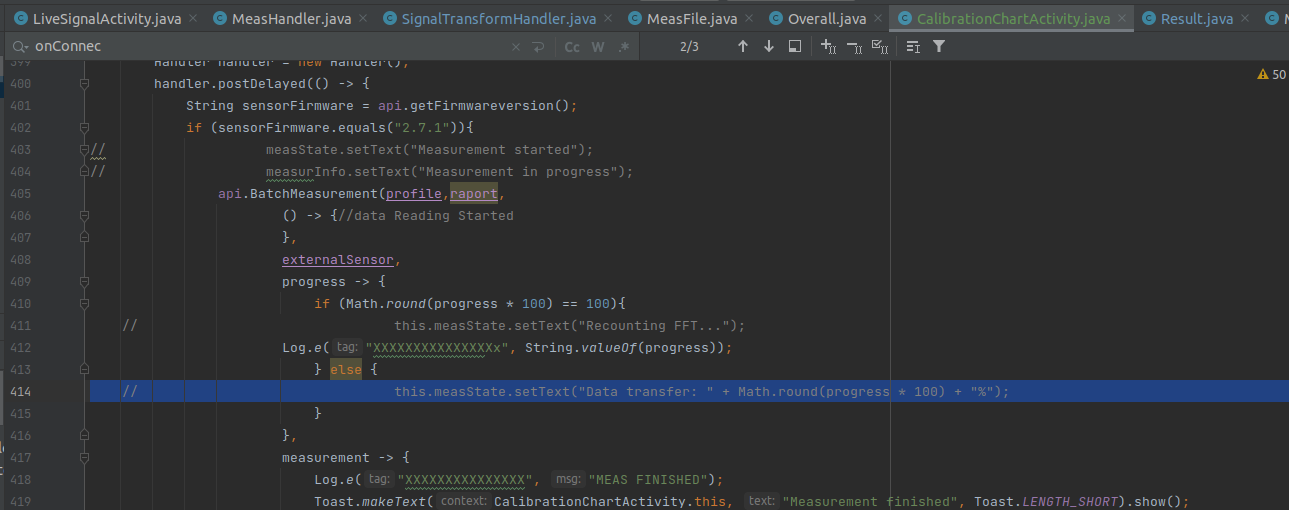Fold the progress lambda at line 409
1289x510 pixels.
(85, 282)
